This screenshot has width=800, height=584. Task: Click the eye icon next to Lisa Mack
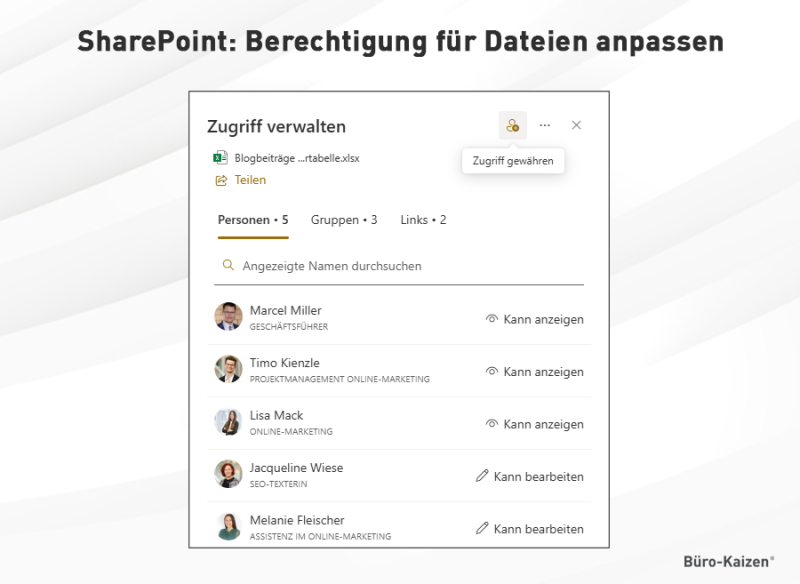click(491, 423)
